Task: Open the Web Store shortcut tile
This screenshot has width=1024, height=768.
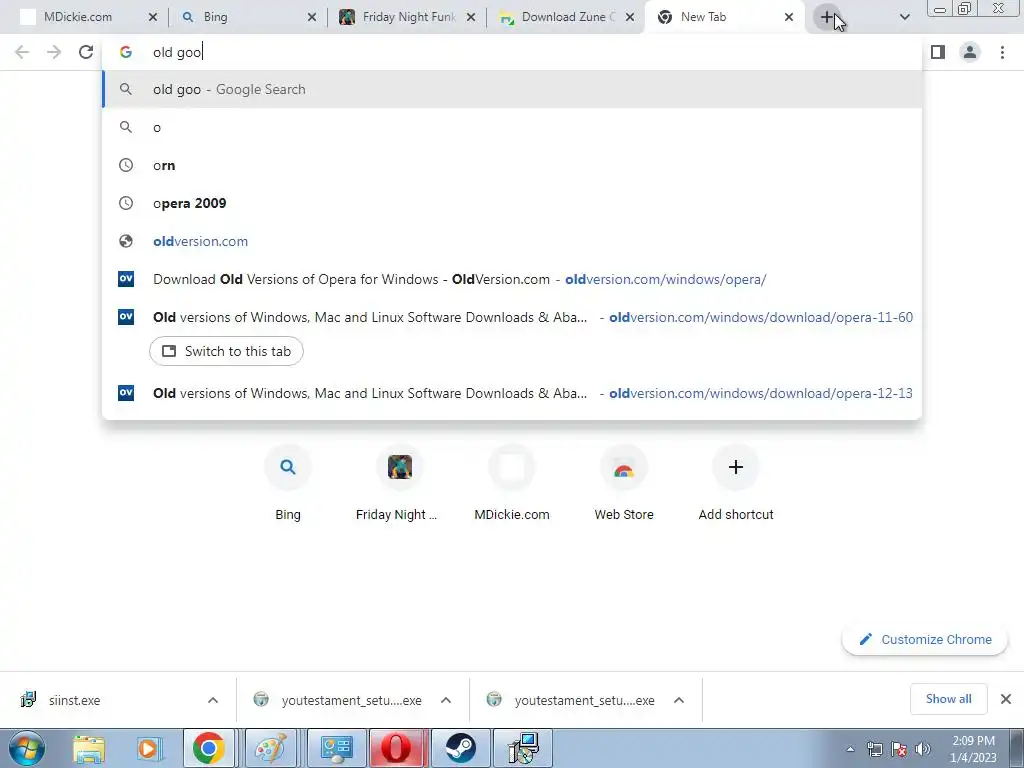Action: (624, 484)
